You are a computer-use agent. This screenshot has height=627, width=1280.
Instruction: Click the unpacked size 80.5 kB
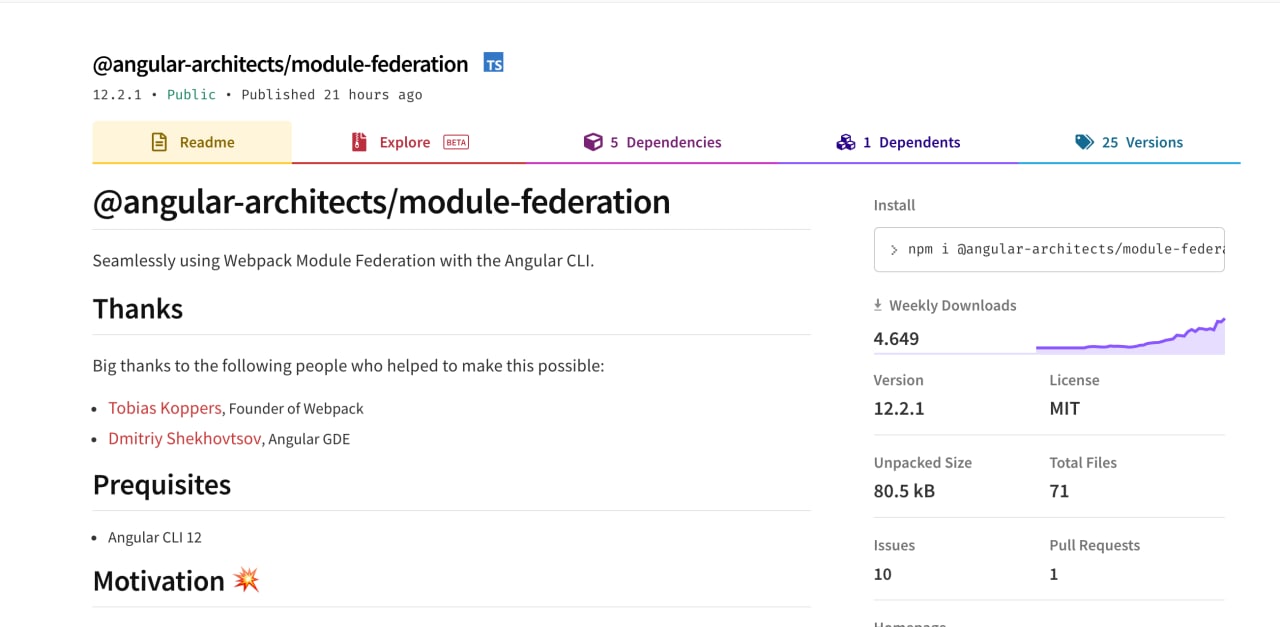tap(904, 491)
